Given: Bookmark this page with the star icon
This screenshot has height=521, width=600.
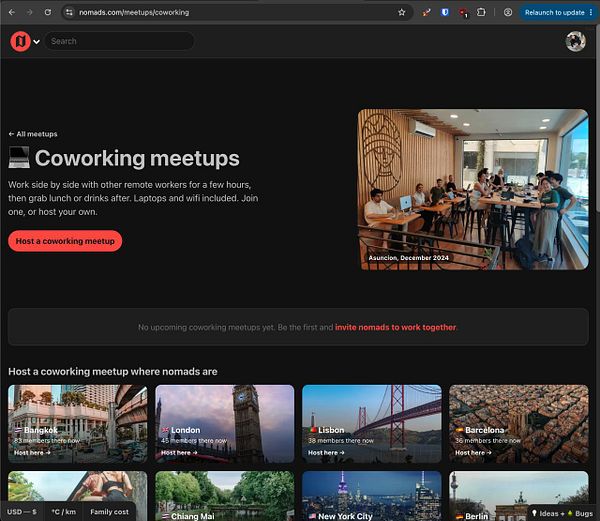Looking at the screenshot, I should pyautogui.click(x=401, y=12).
